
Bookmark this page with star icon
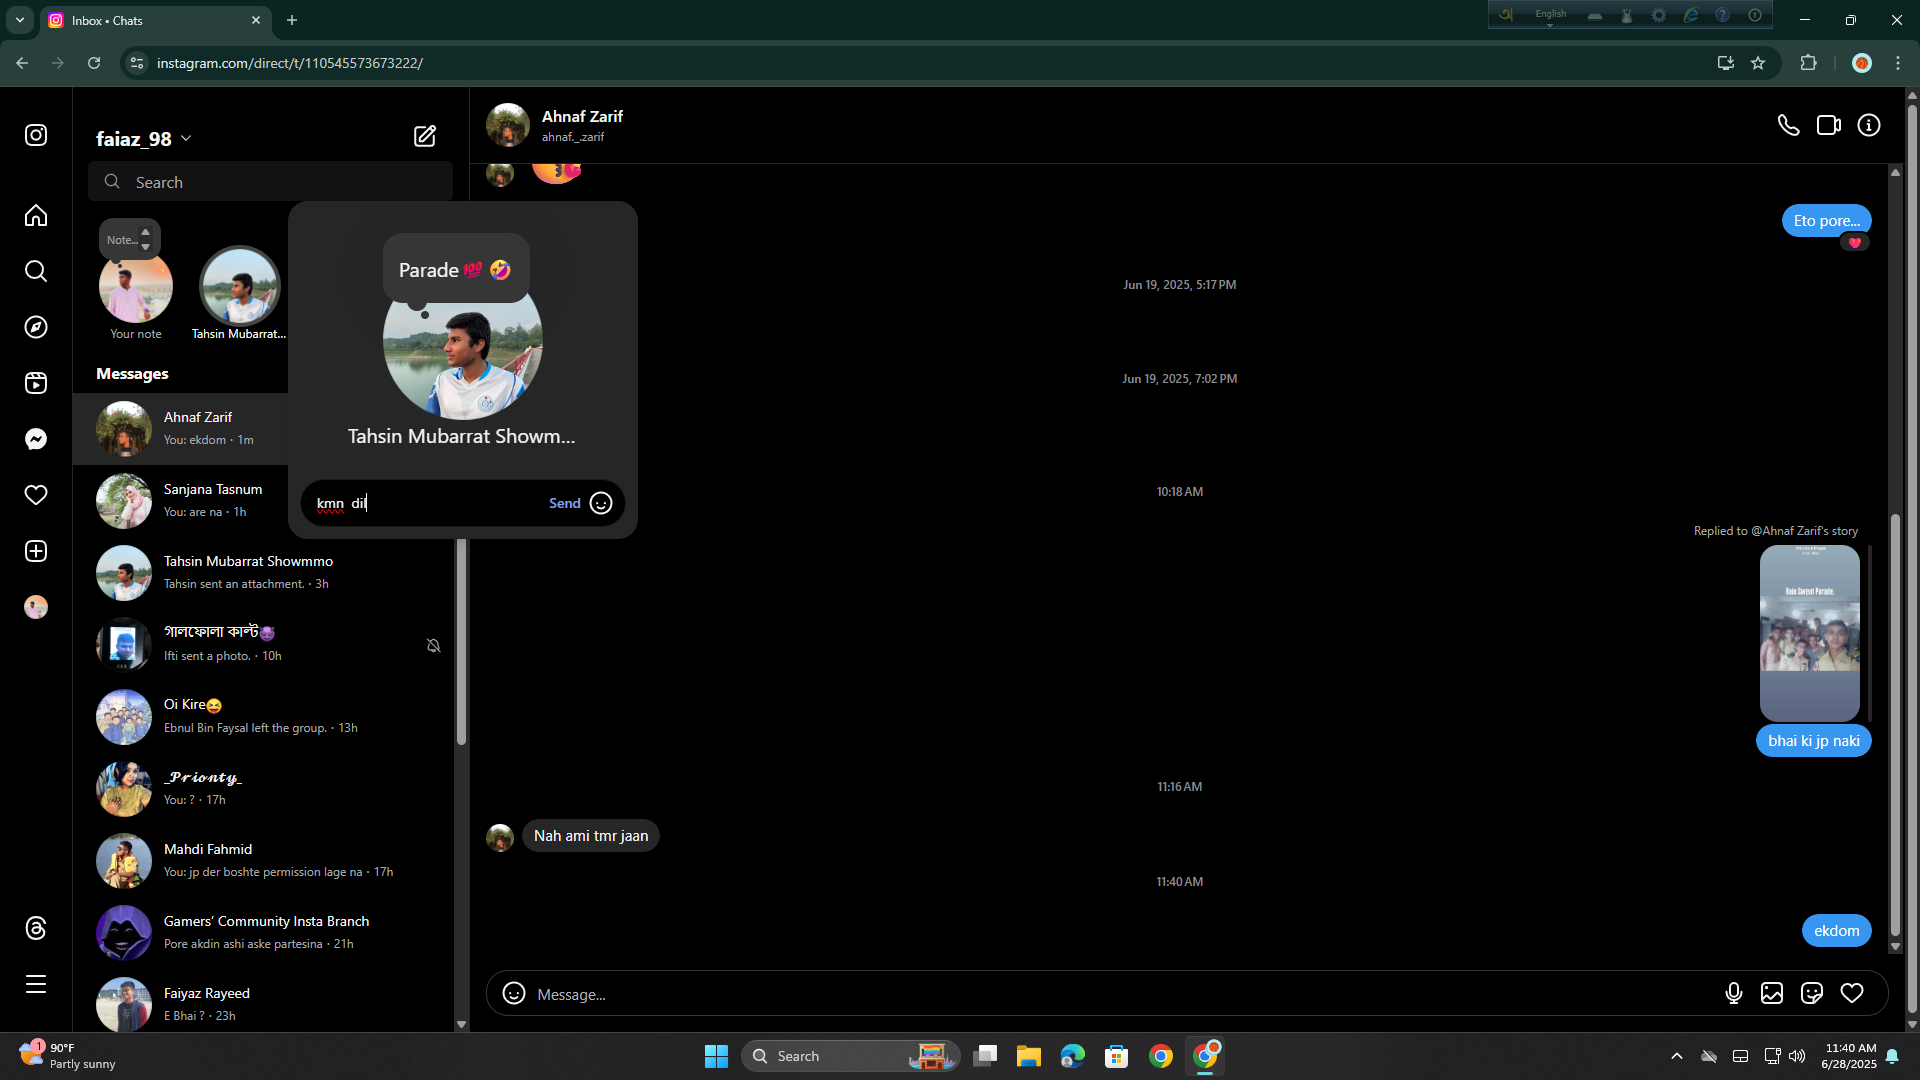pyautogui.click(x=1758, y=63)
